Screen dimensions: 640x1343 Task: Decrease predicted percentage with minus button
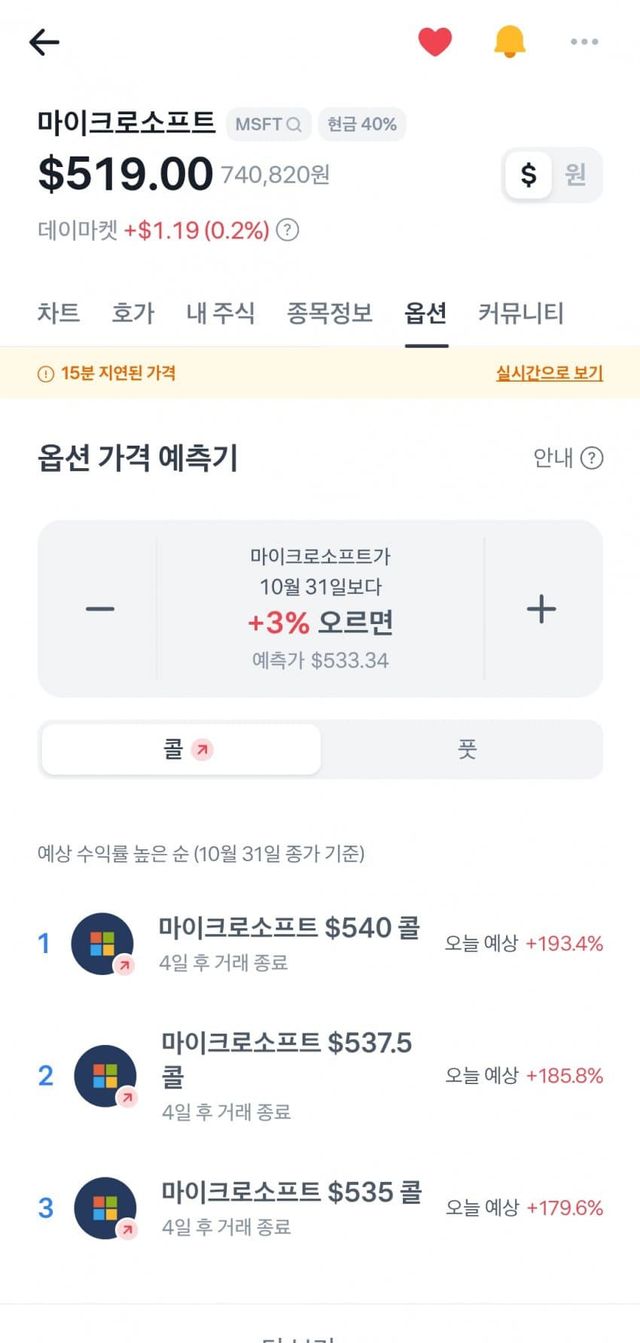[100, 609]
